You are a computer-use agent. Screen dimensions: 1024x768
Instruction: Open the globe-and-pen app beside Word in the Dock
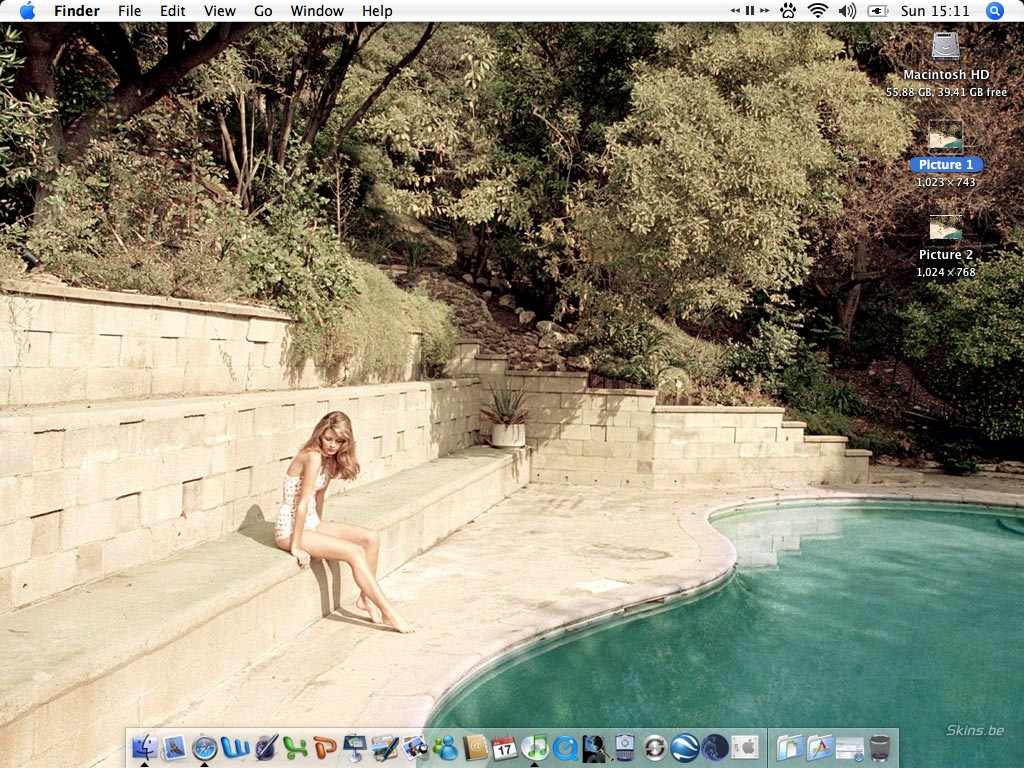[x=266, y=747]
